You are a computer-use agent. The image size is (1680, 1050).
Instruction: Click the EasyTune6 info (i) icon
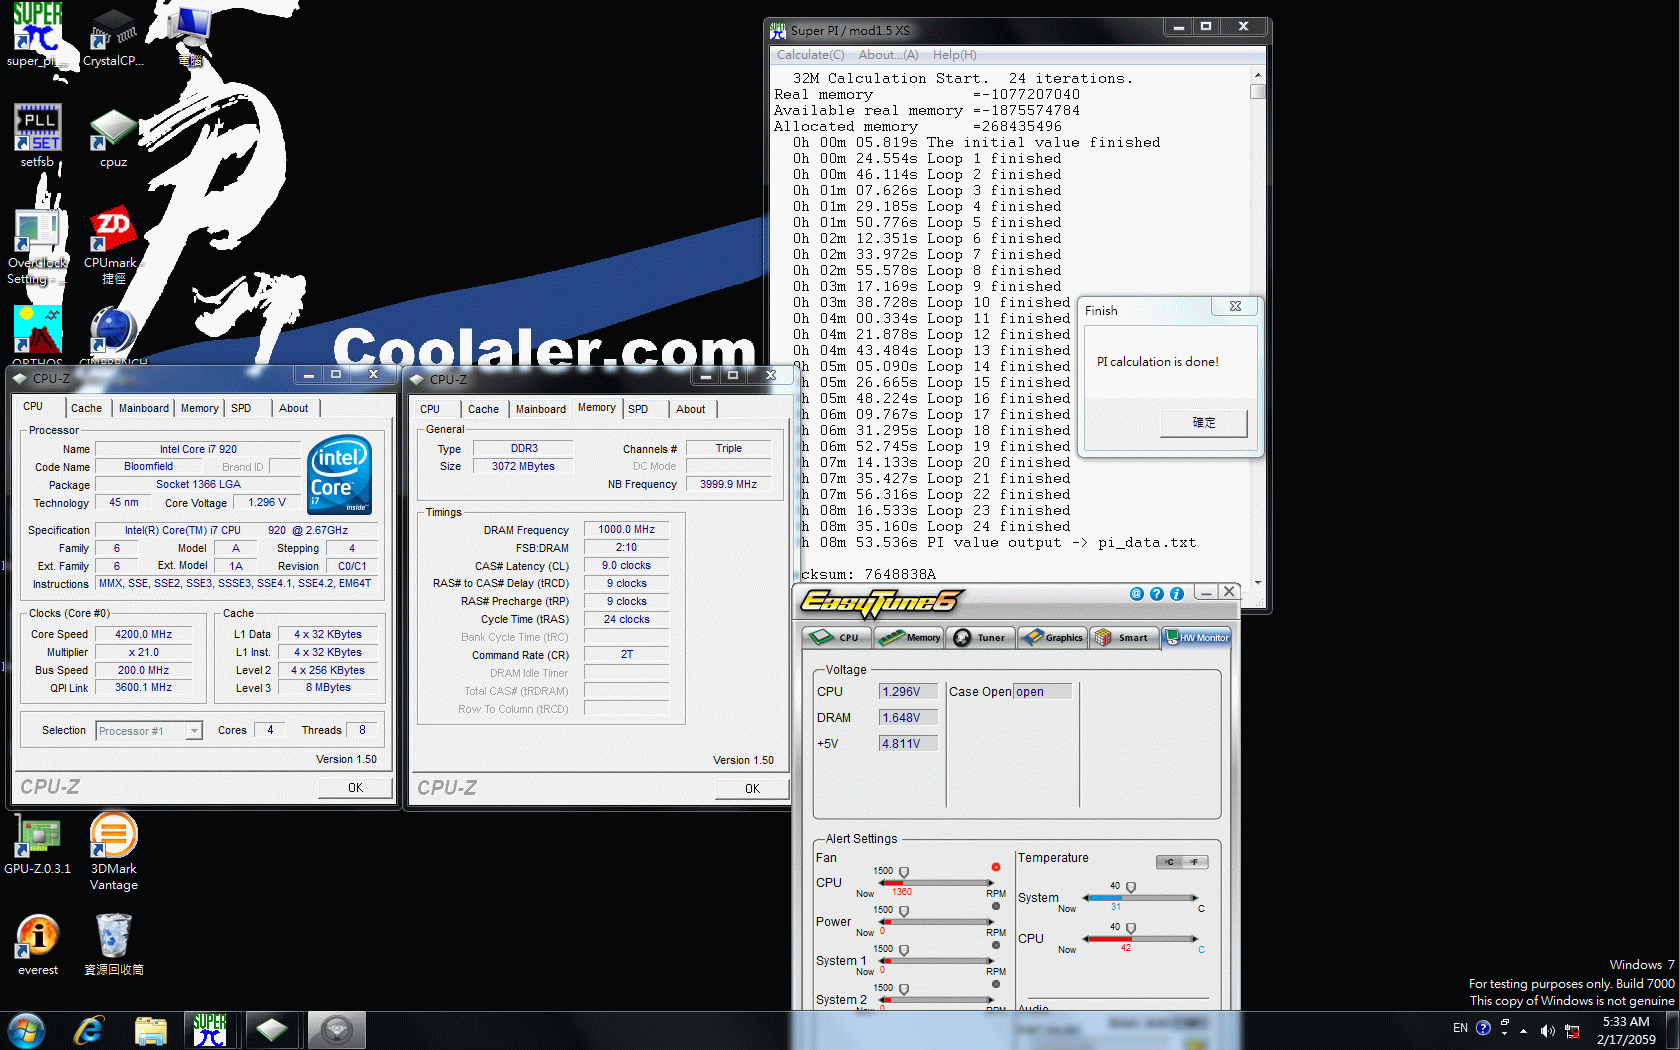tap(1176, 594)
